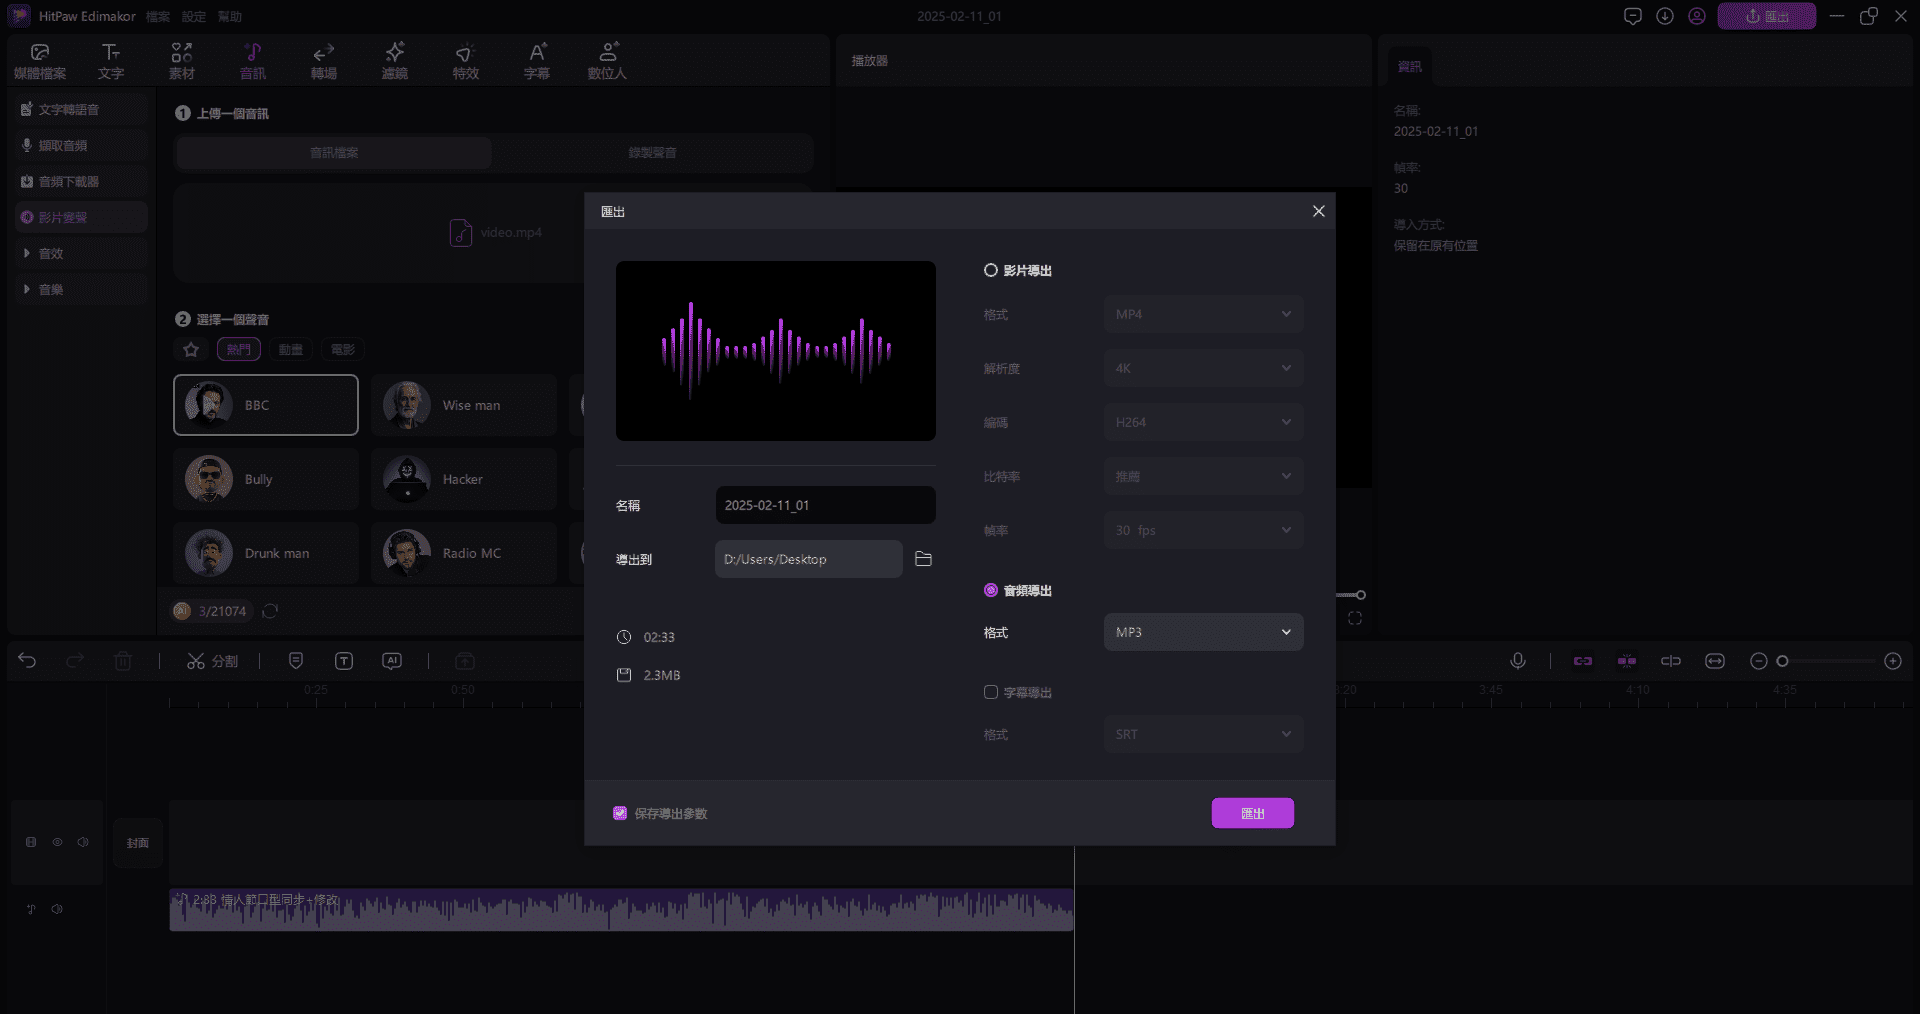Click the zoom in plus icon on timeline
This screenshot has height=1014, width=1920.
1893,661
